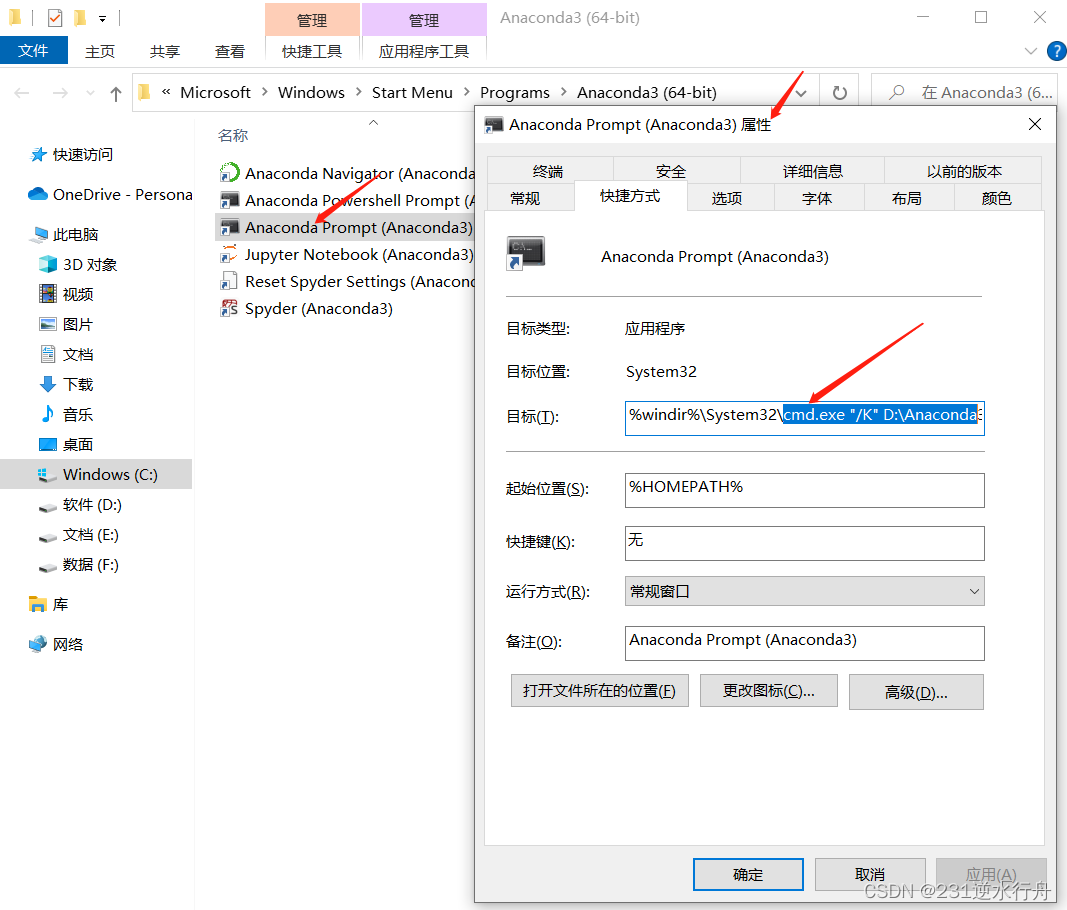This screenshot has height=910, width=1067.
Task: Click 数据 (F:) drive icon
Action: coord(48,566)
